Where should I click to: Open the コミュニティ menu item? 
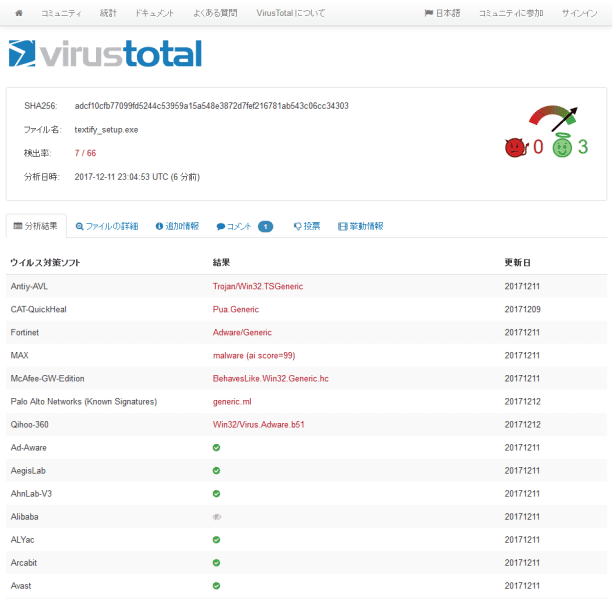click(x=61, y=13)
